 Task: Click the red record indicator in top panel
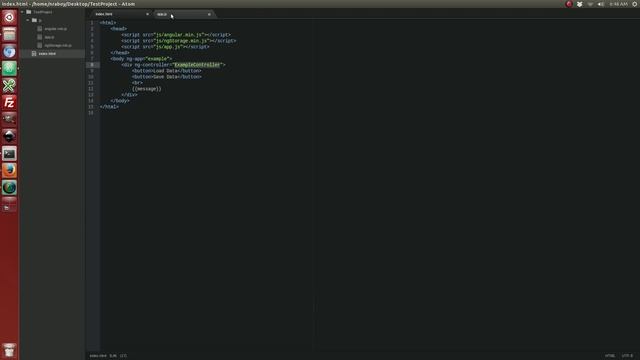(x=569, y=4)
